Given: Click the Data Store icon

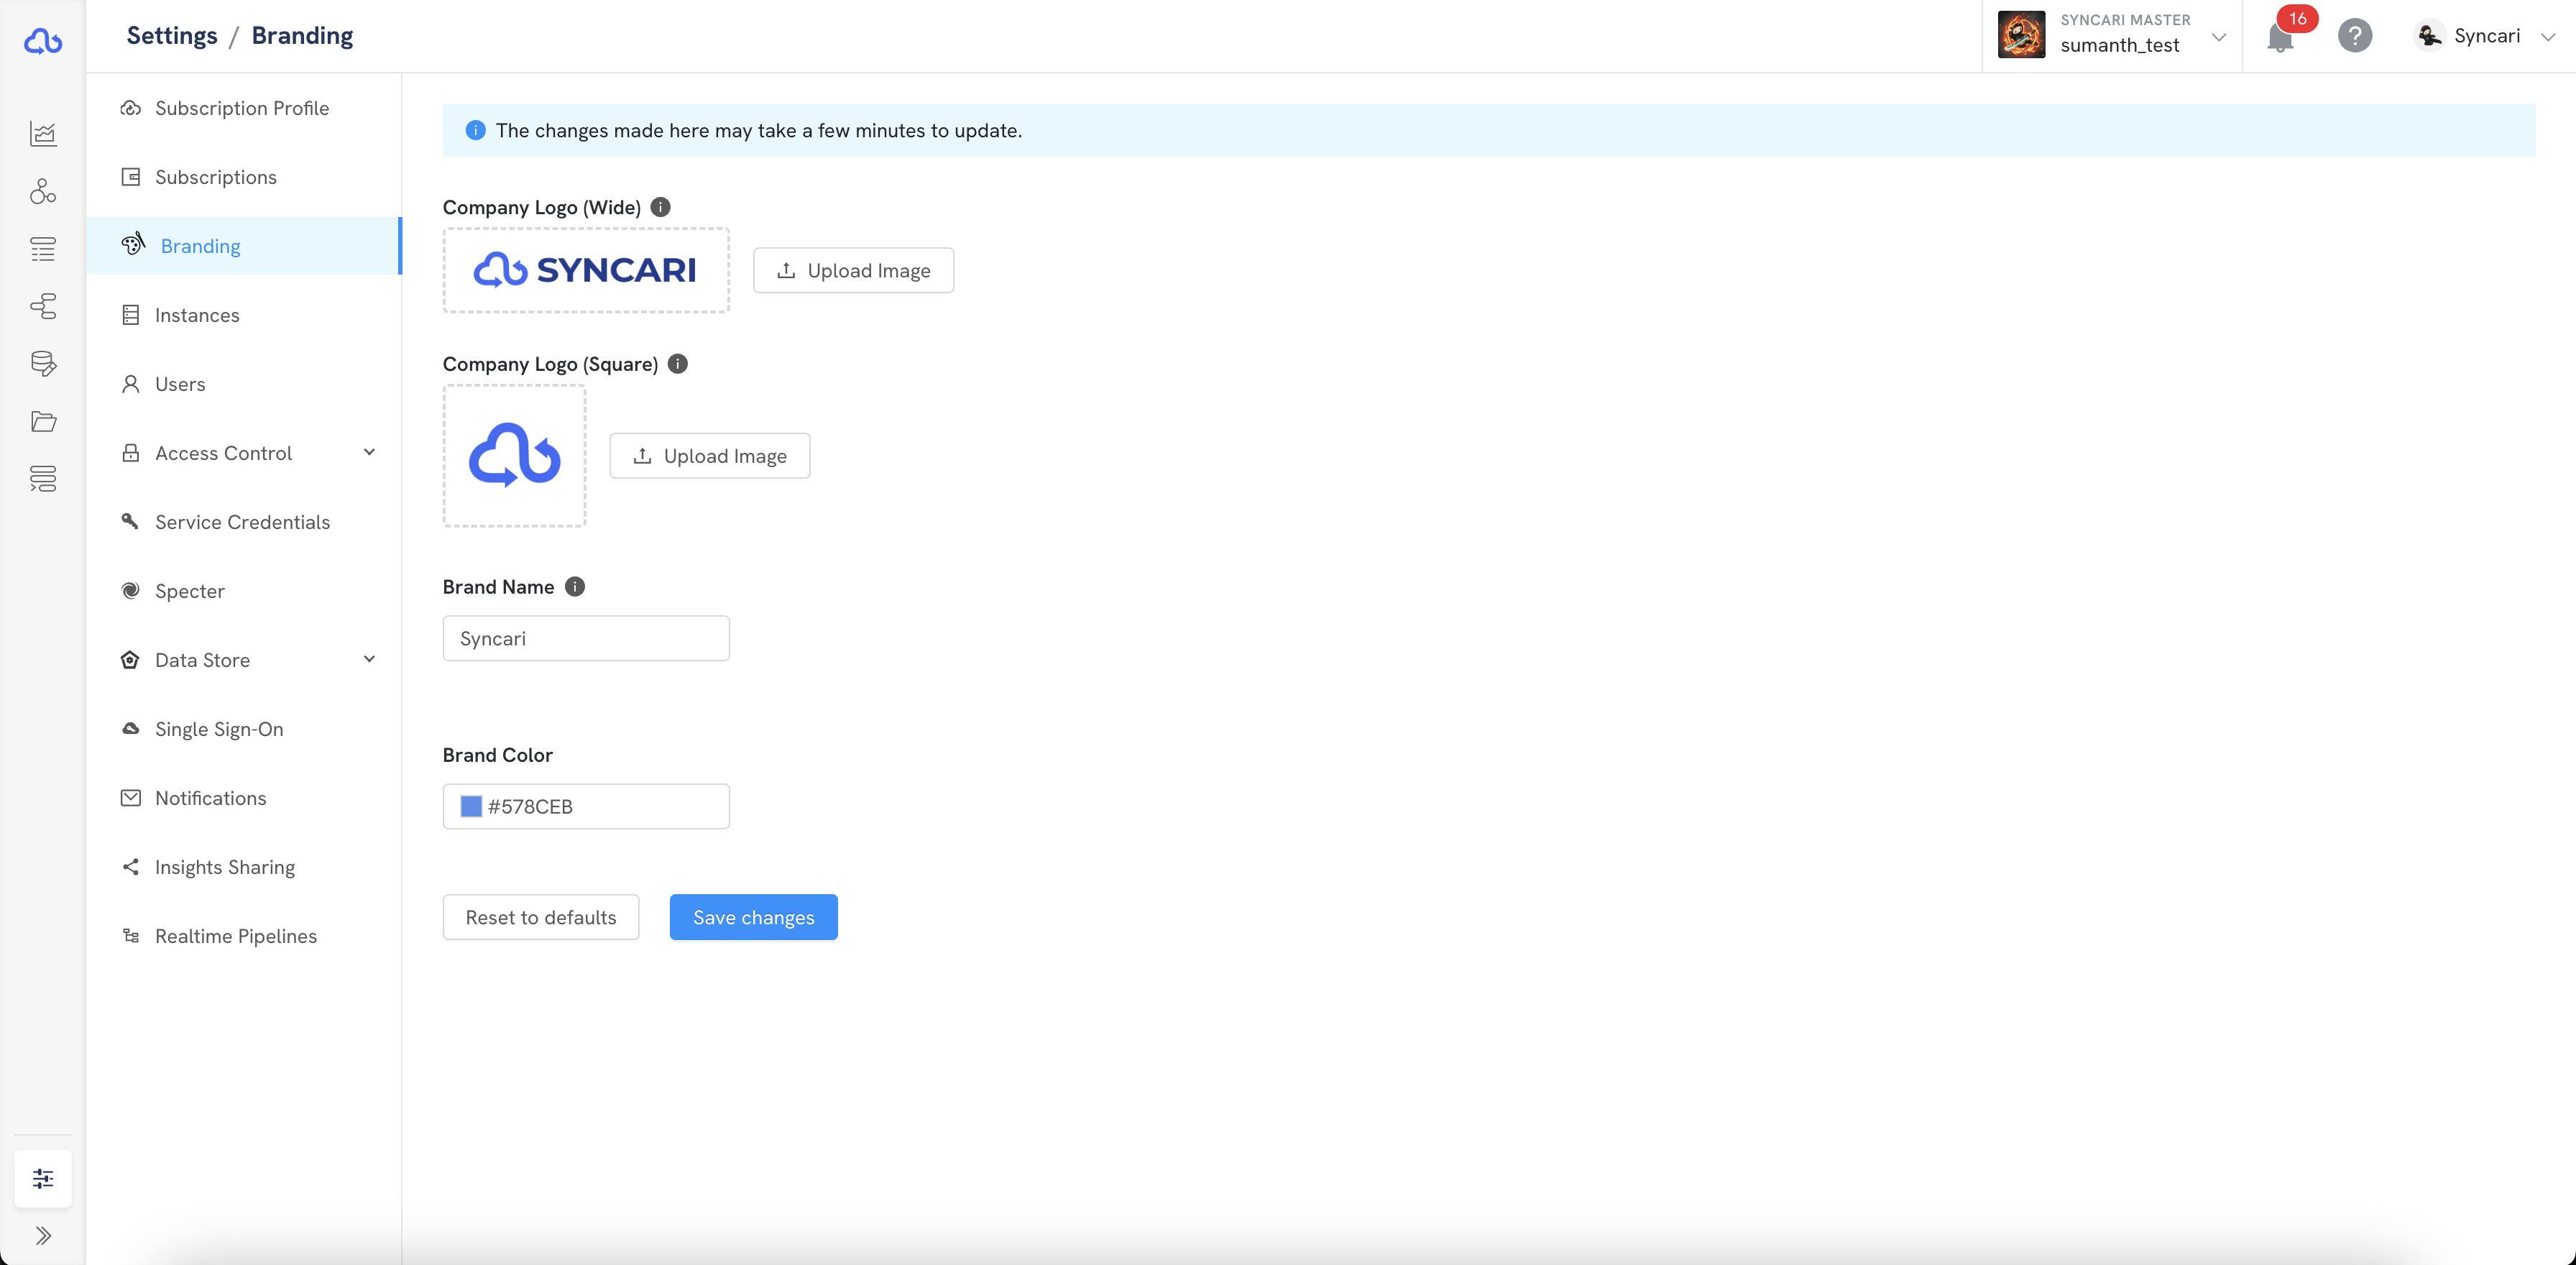Looking at the screenshot, I should click(x=131, y=660).
